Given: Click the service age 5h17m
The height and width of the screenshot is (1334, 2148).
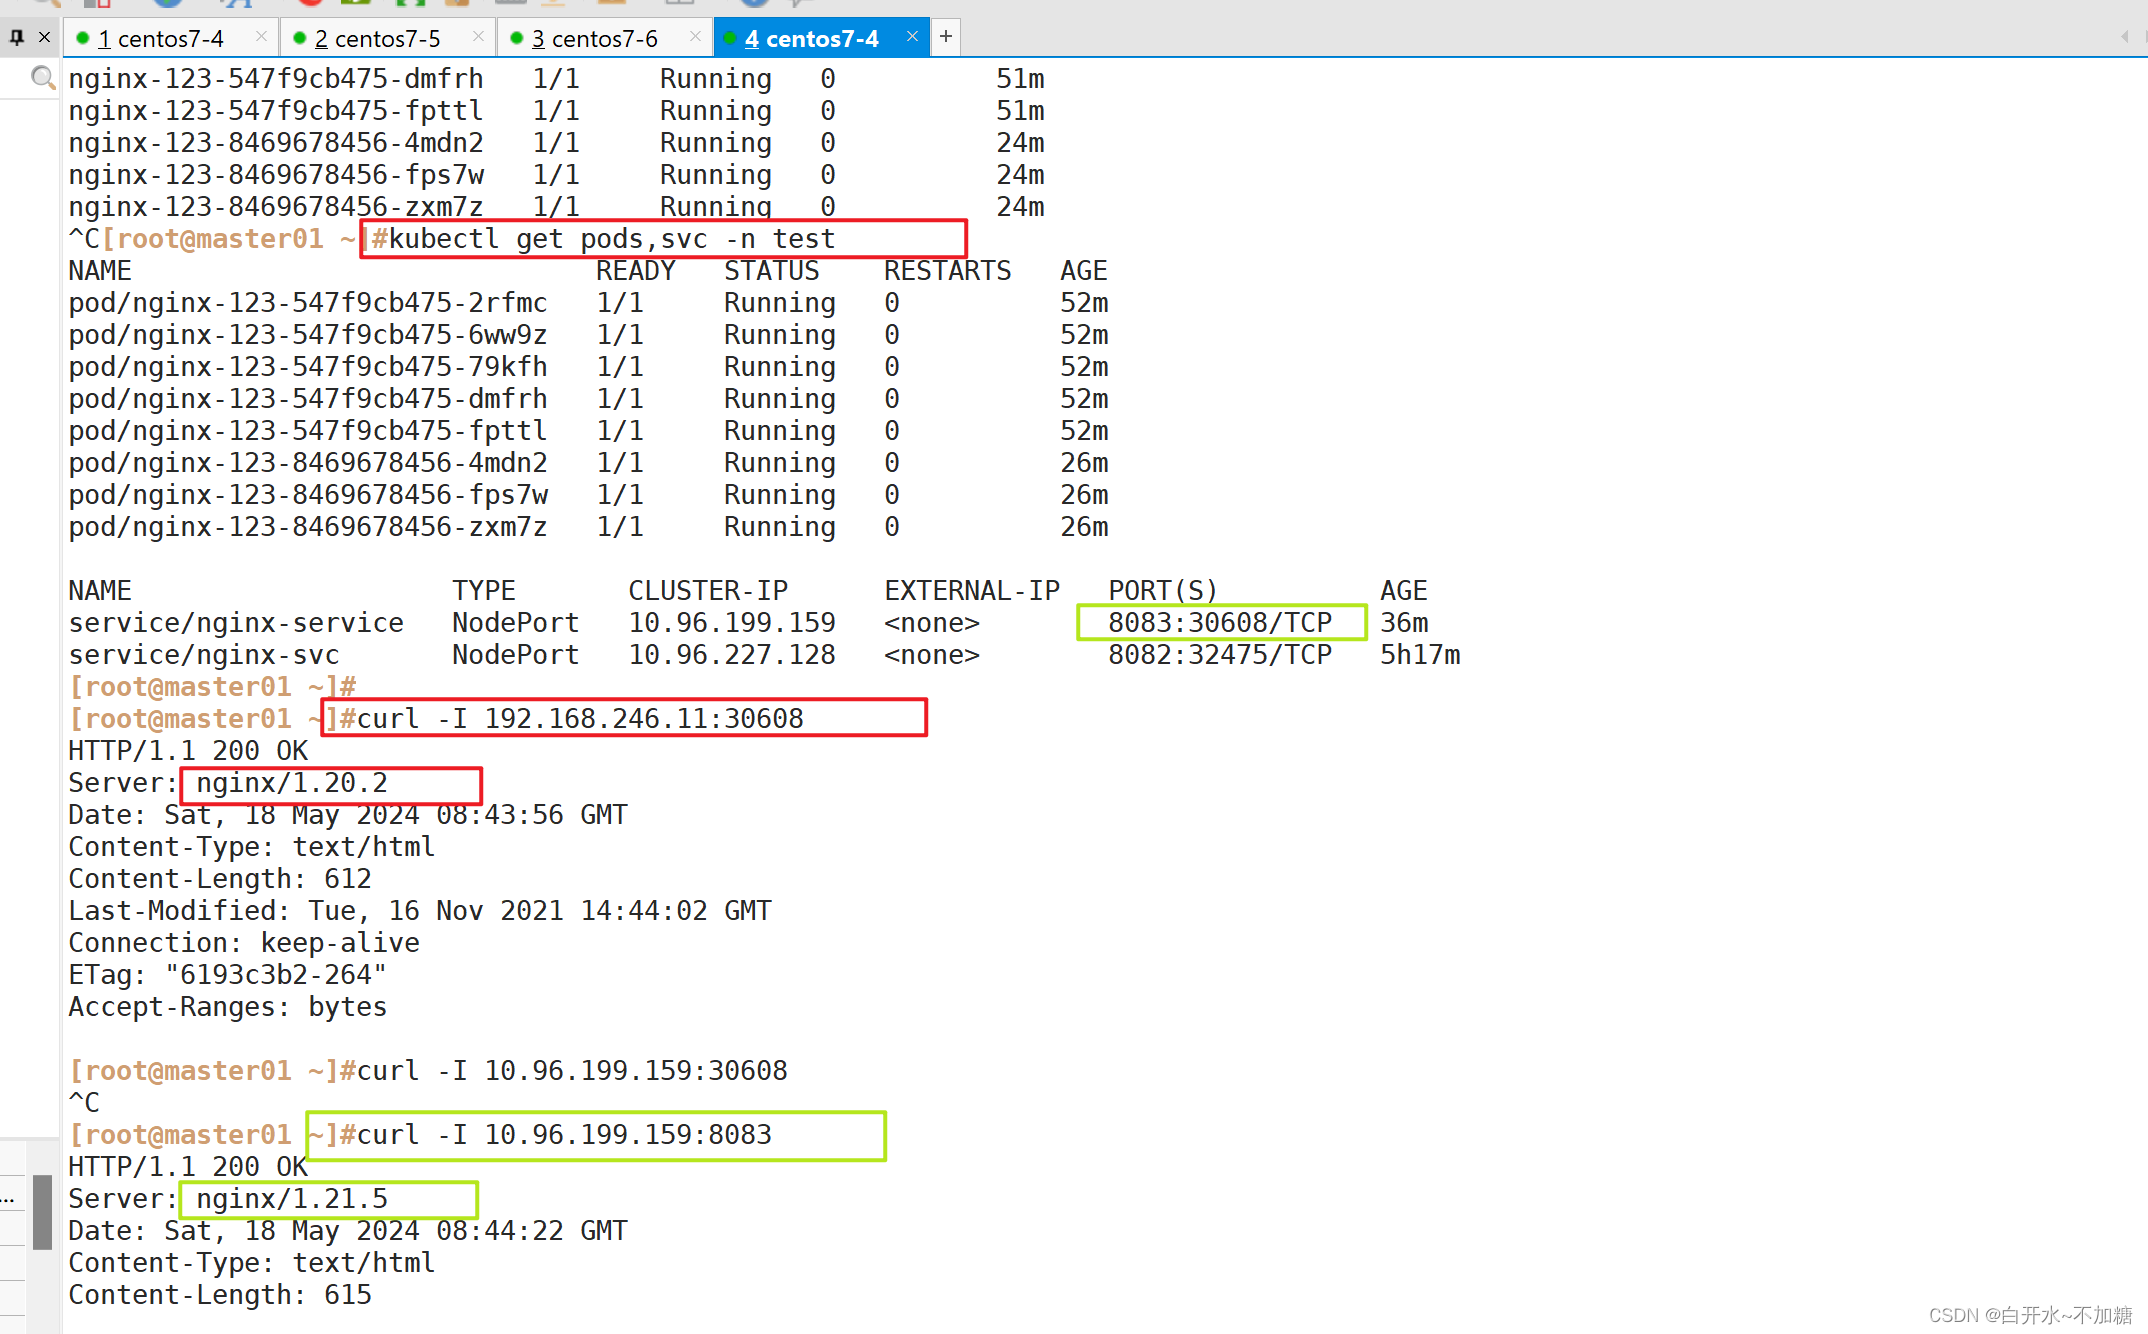Looking at the screenshot, I should tap(1420, 655).
